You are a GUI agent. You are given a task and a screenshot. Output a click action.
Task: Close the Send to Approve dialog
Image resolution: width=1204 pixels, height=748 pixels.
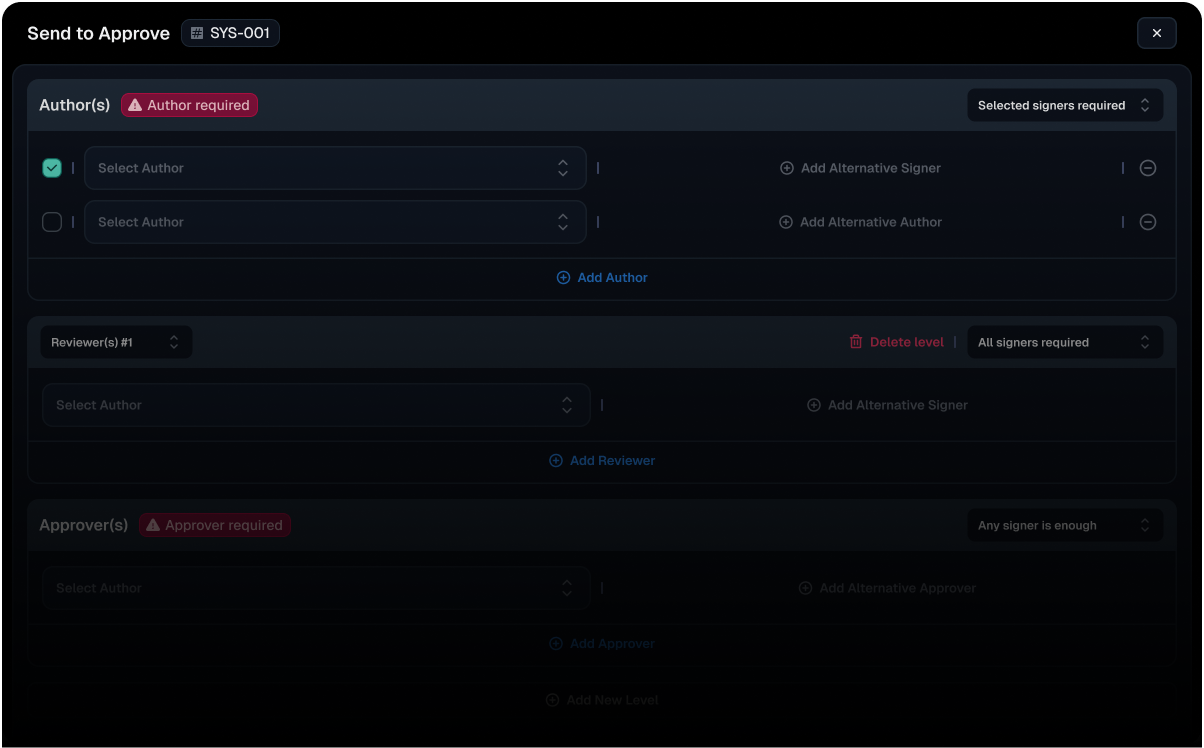1156,33
